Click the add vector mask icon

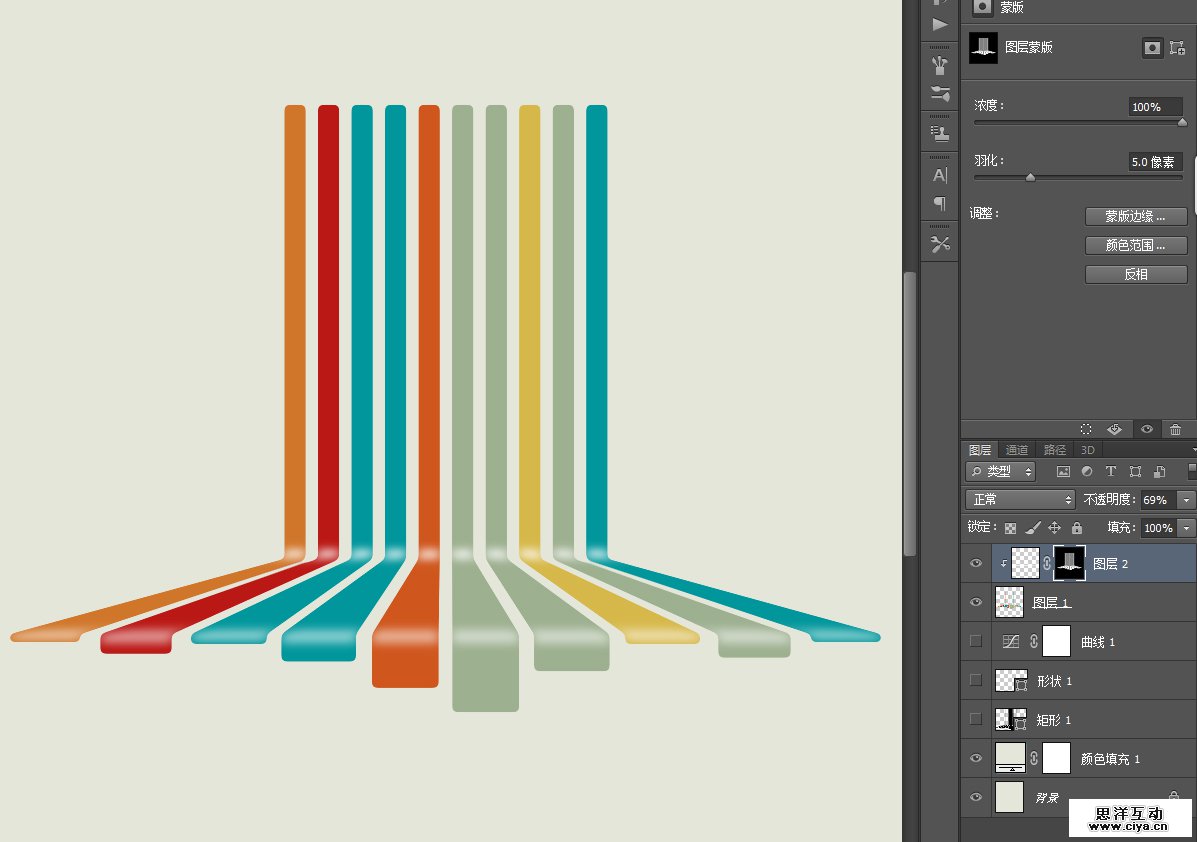(1177, 48)
